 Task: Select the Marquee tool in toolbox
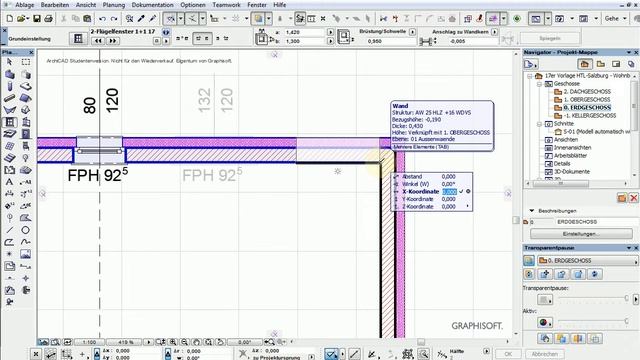click(26, 62)
